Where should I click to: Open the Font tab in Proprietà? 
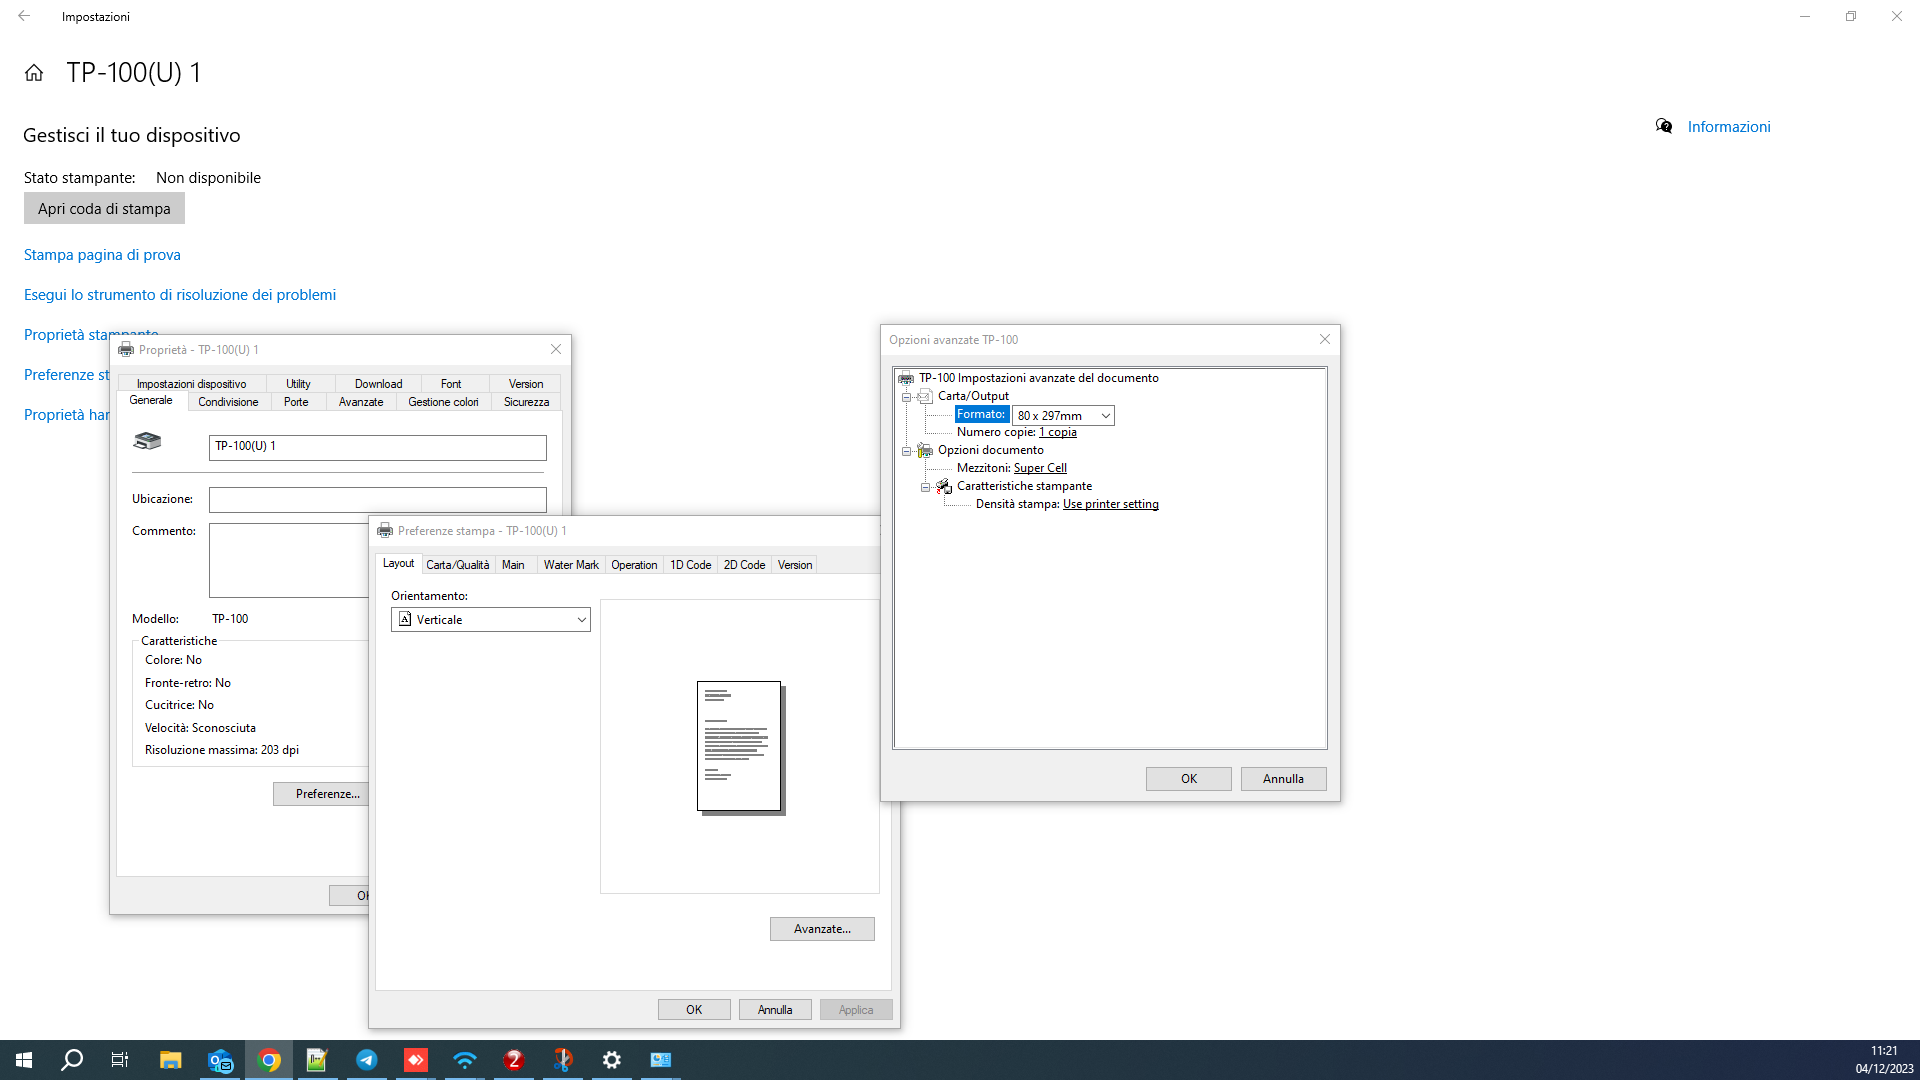[451, 384]
